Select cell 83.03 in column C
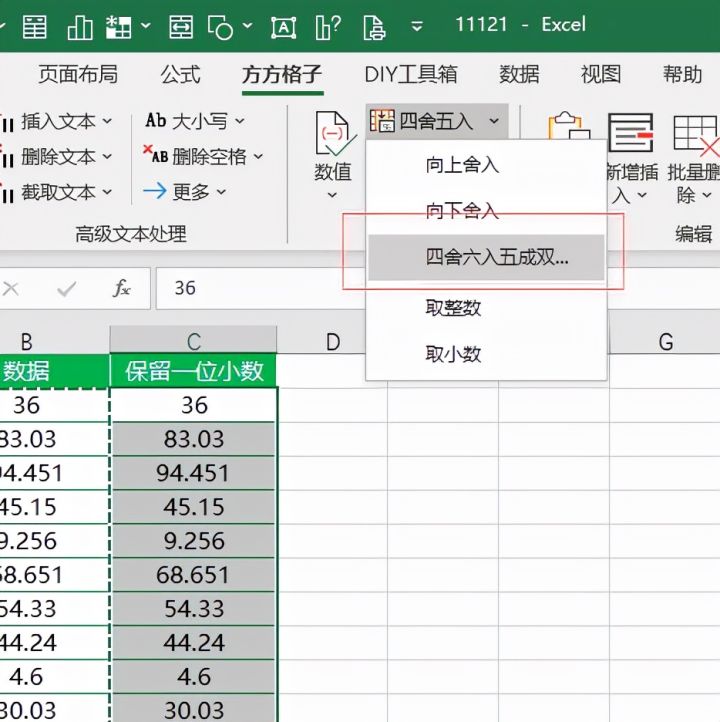The width and height of the screenshot is (720, 722). tap(194, 439)
